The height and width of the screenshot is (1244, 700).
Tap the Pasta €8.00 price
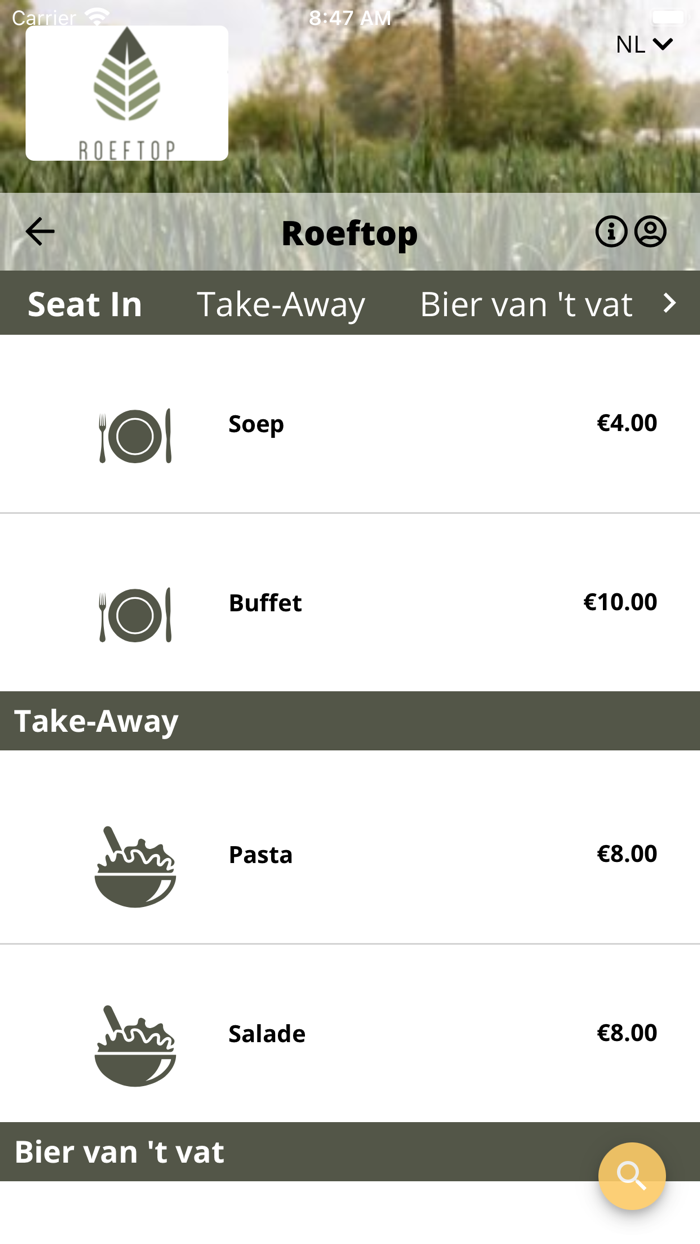click(x=627, y=854)
